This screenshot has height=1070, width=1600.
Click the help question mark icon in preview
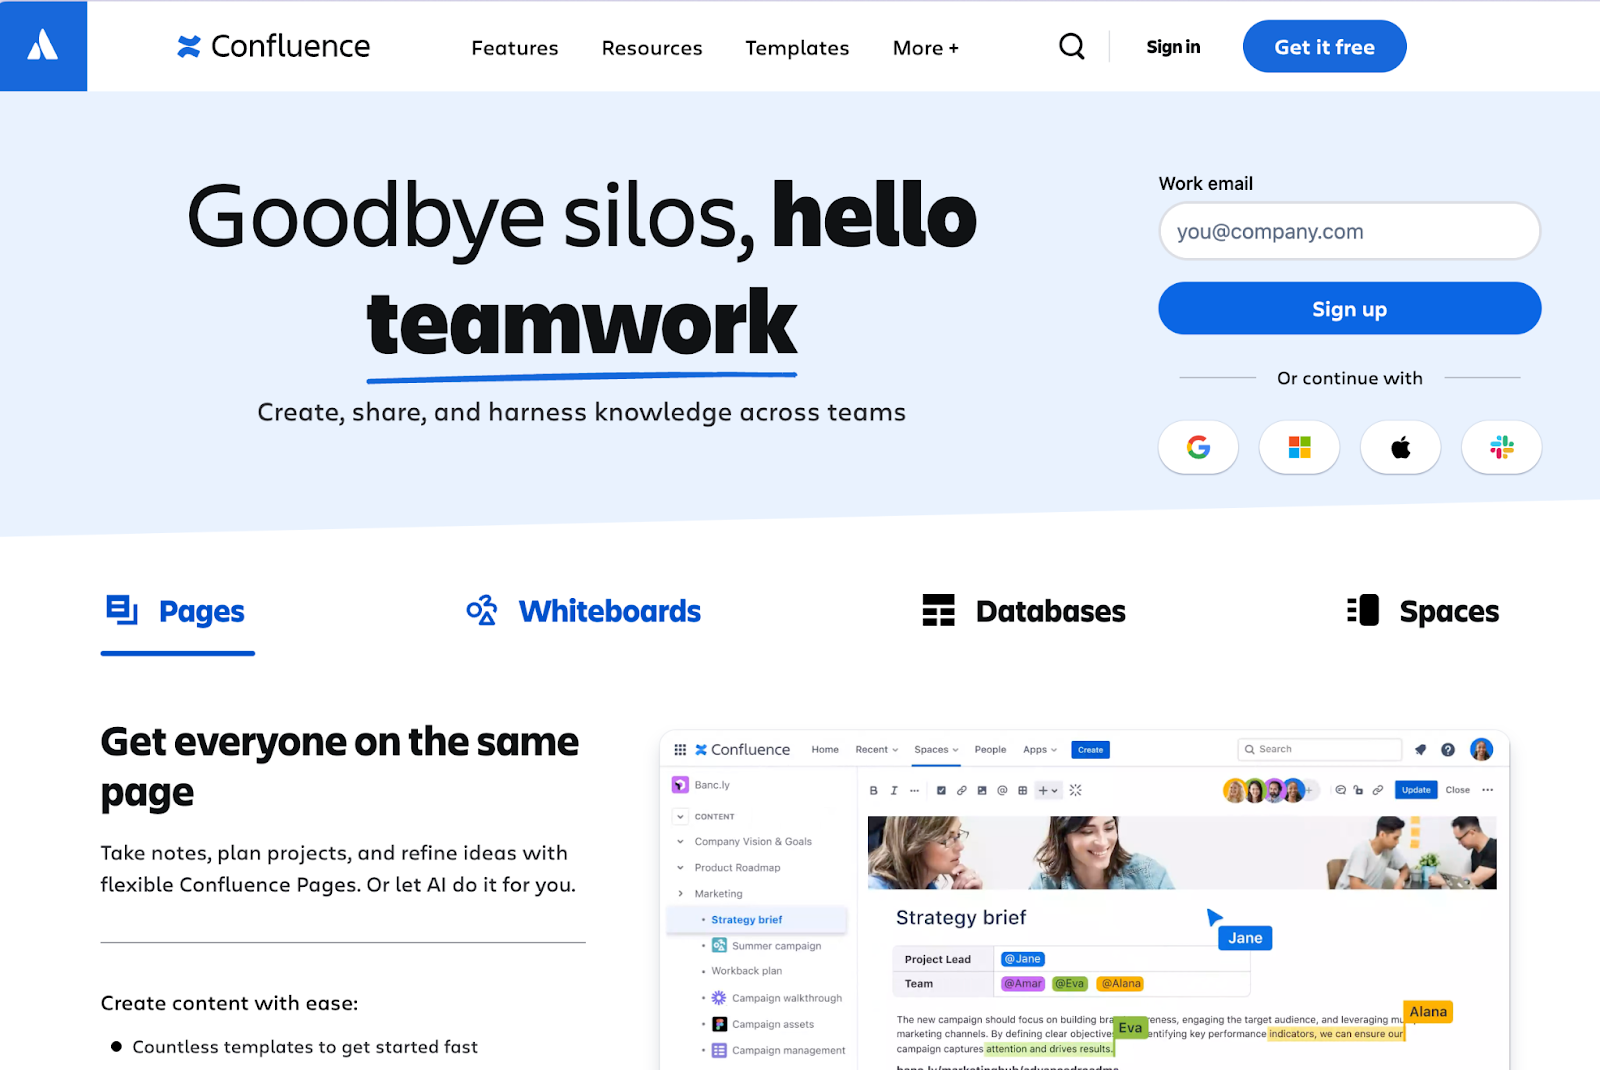tap(1447, 749)
